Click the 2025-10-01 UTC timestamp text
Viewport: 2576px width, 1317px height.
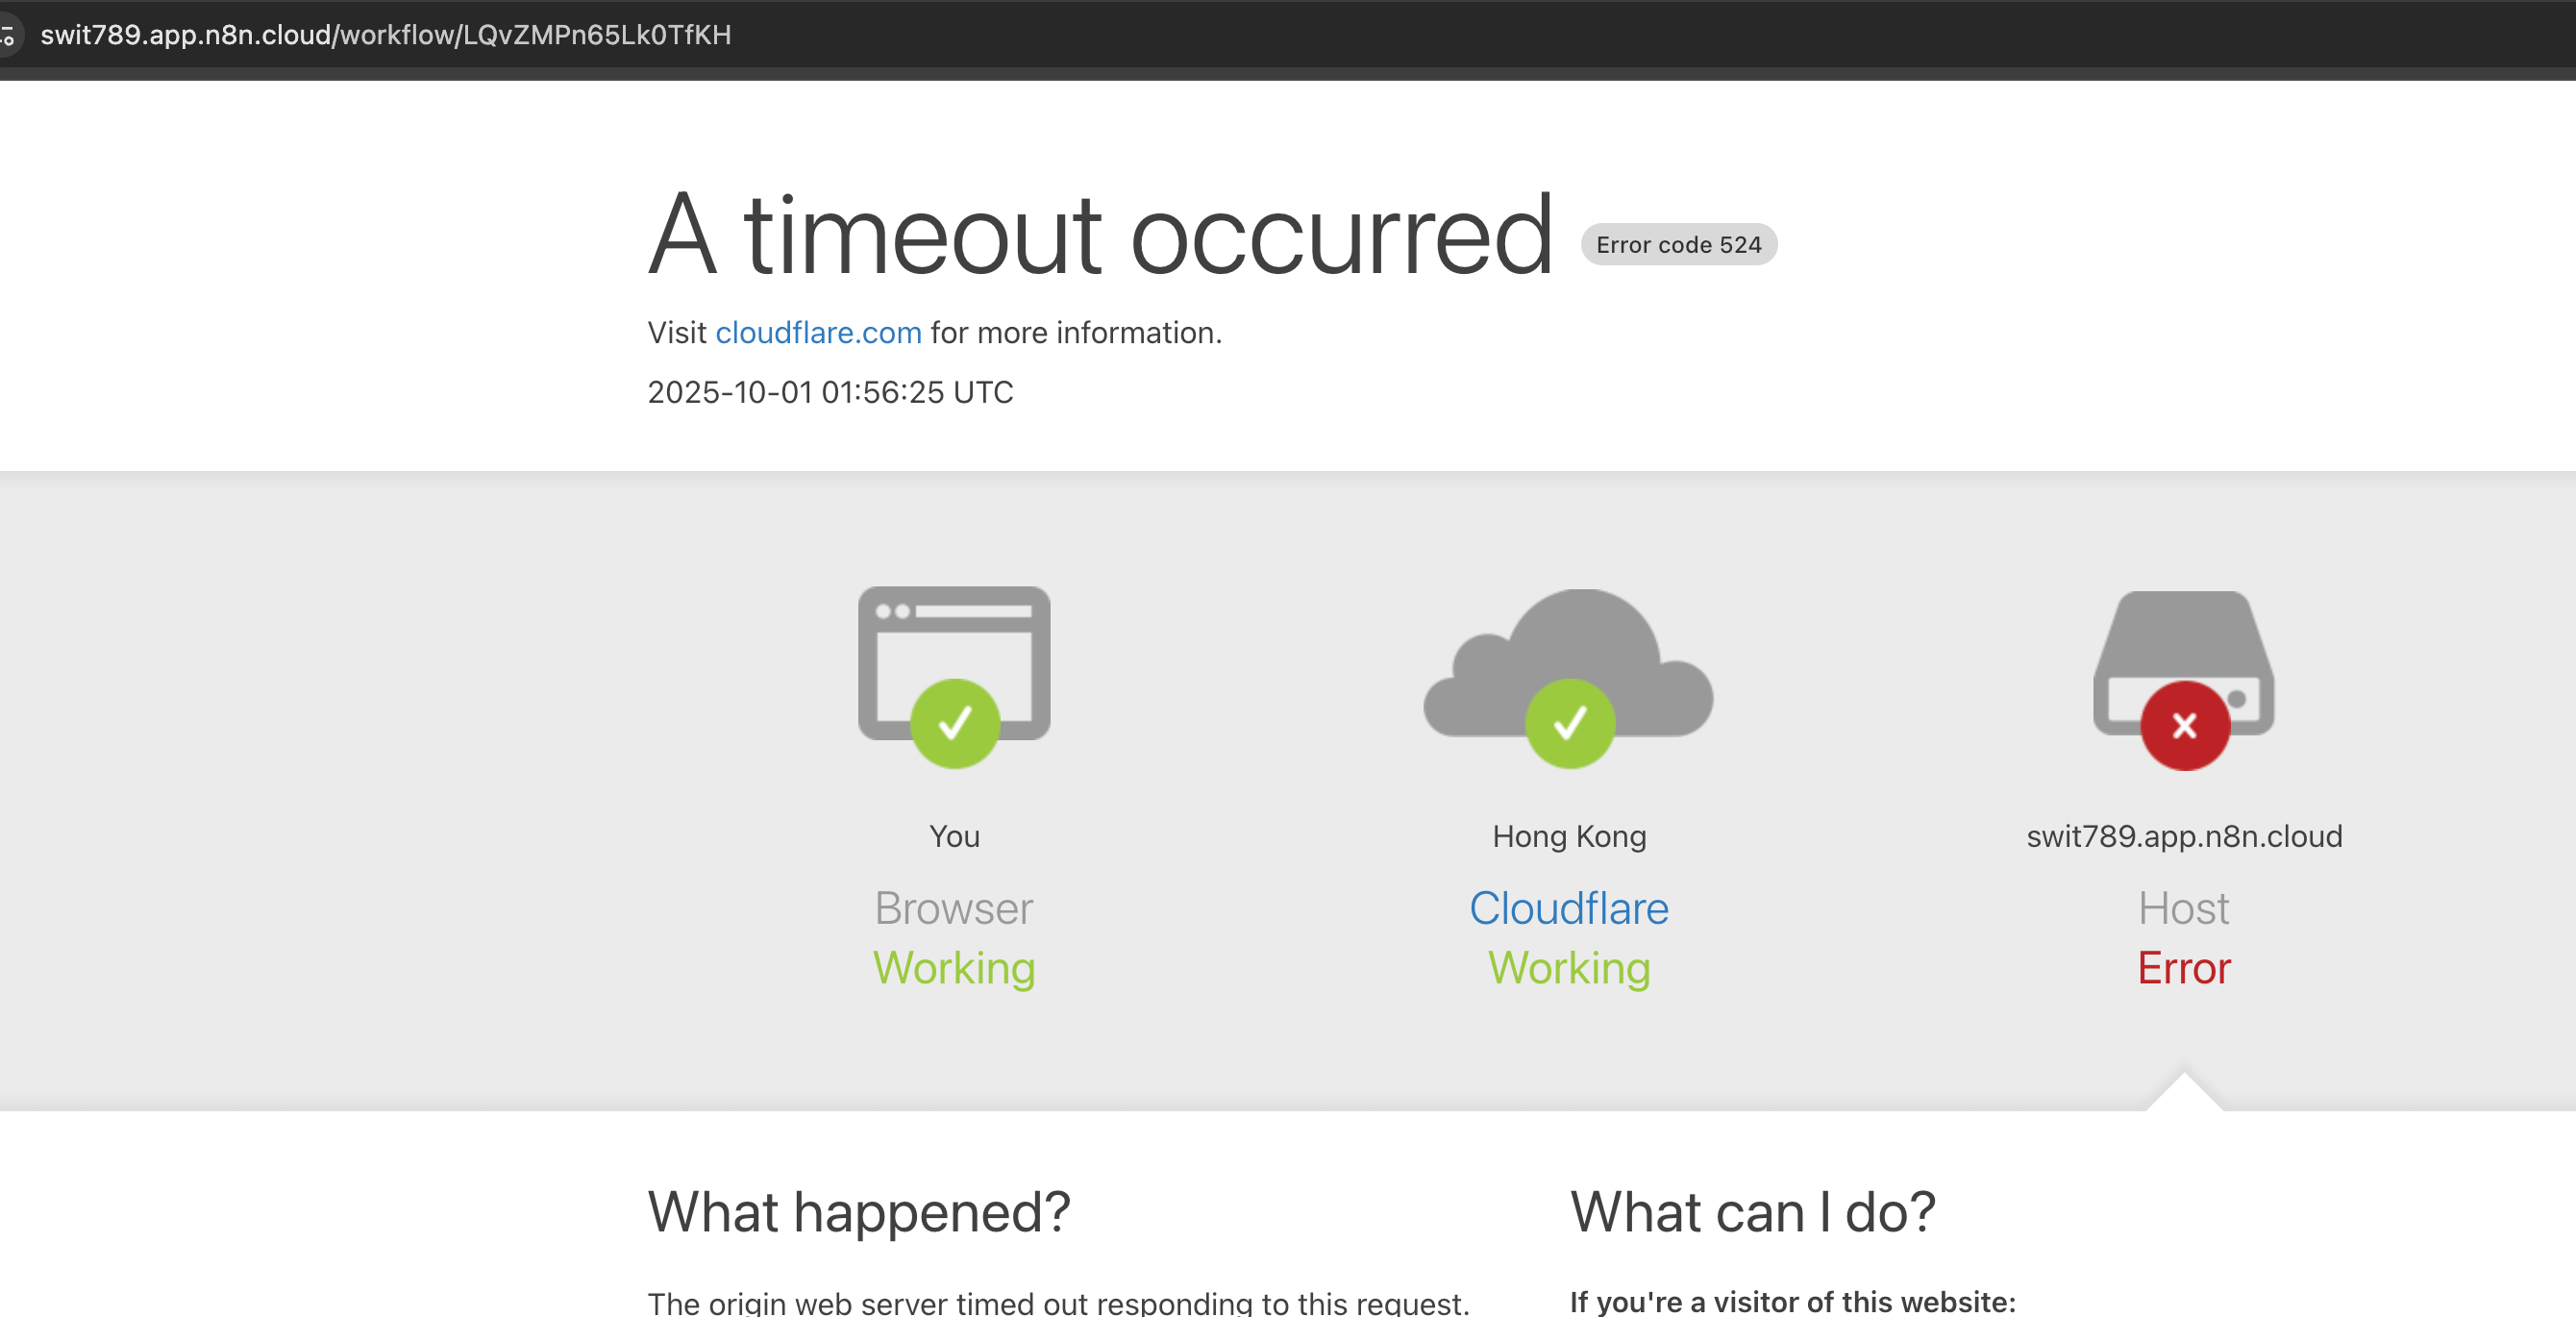[x=830, y=392]
